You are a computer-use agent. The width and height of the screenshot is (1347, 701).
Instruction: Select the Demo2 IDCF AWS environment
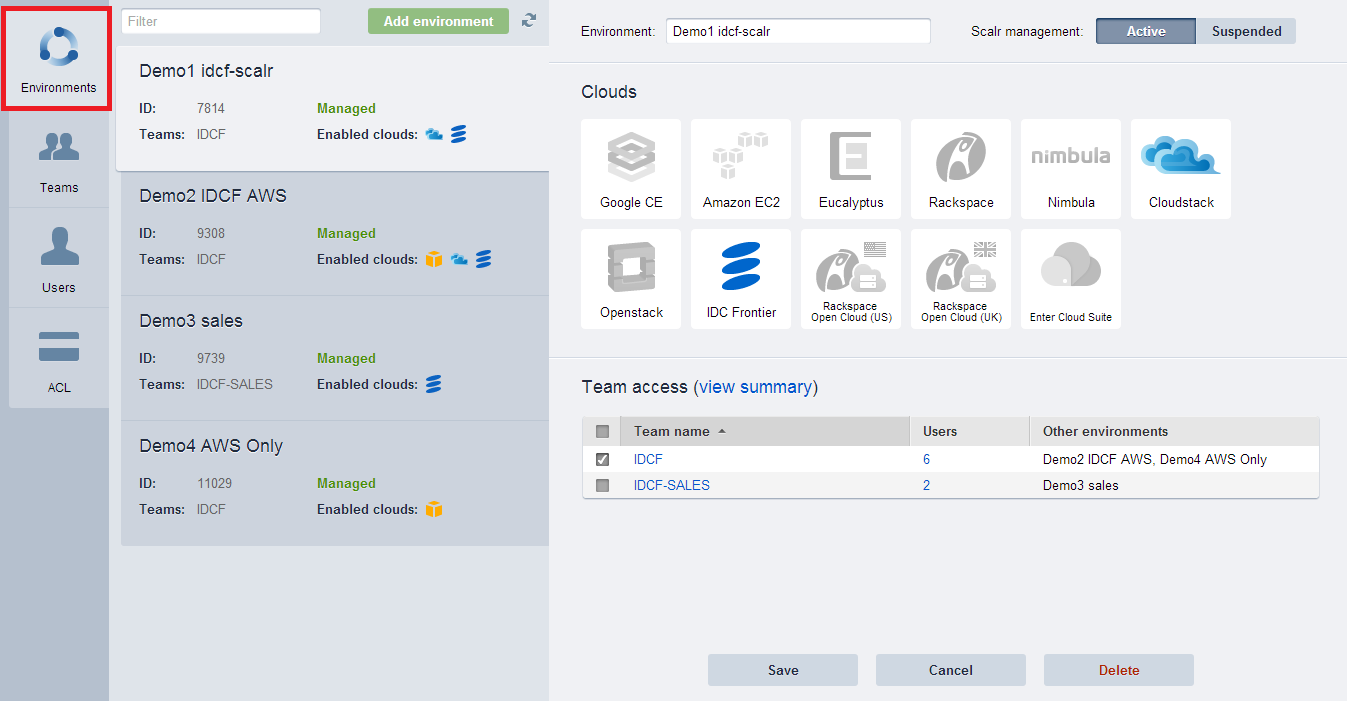point(335,233)
